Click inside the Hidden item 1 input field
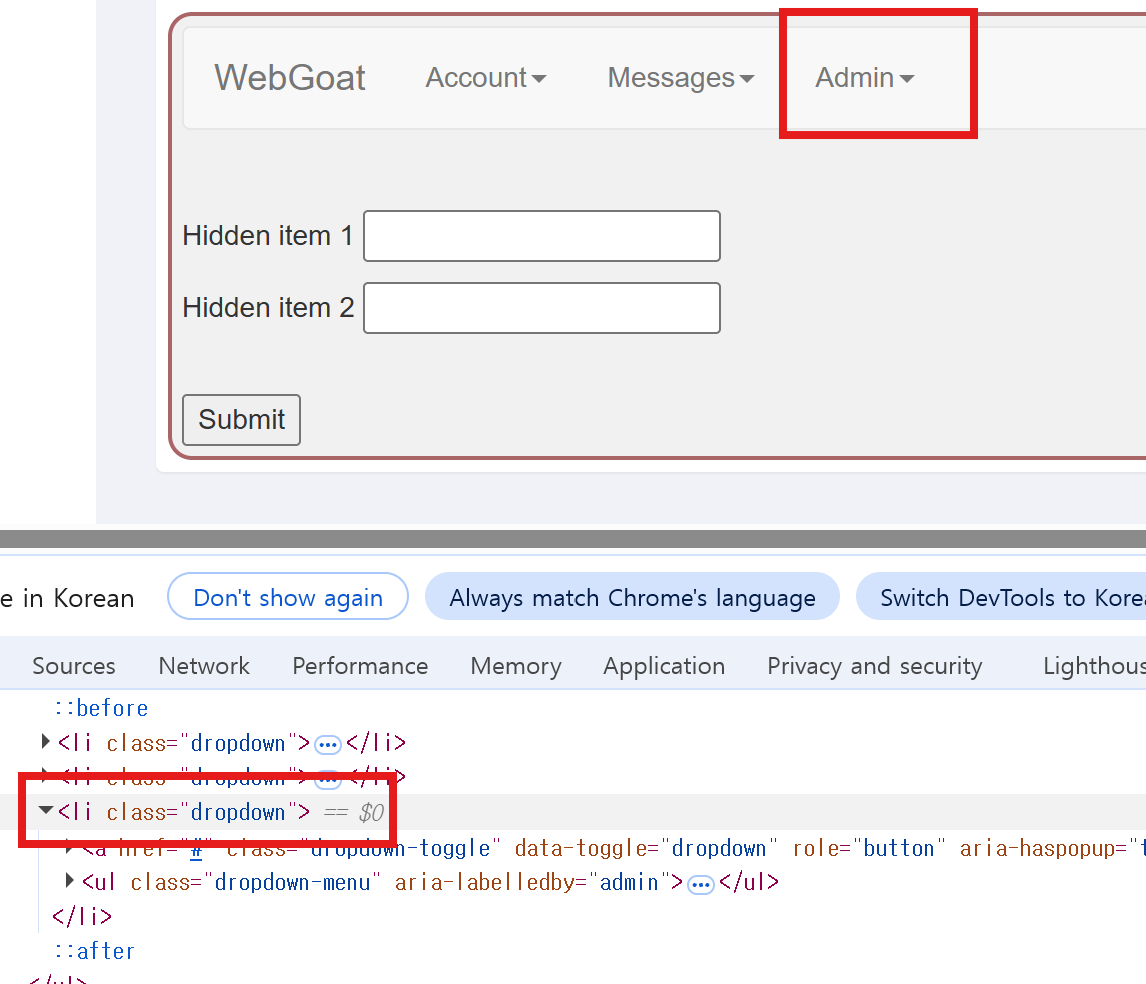This screenshot has height=984, width=1146. [541, 236]
